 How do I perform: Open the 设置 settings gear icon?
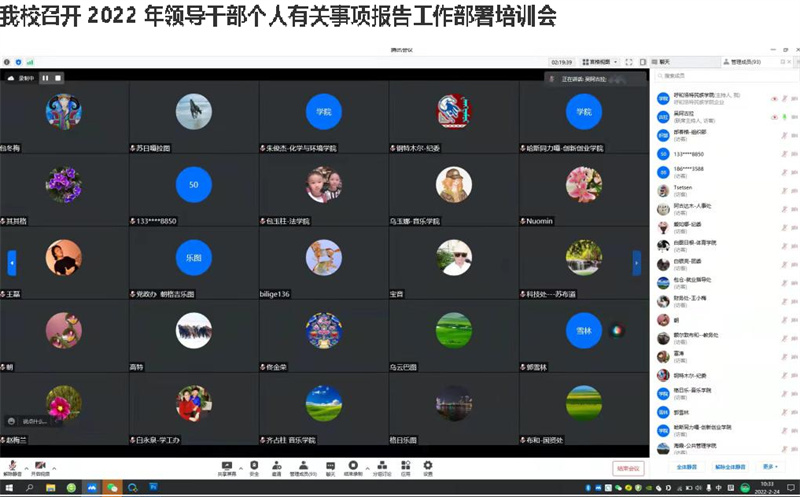(428, 466)
